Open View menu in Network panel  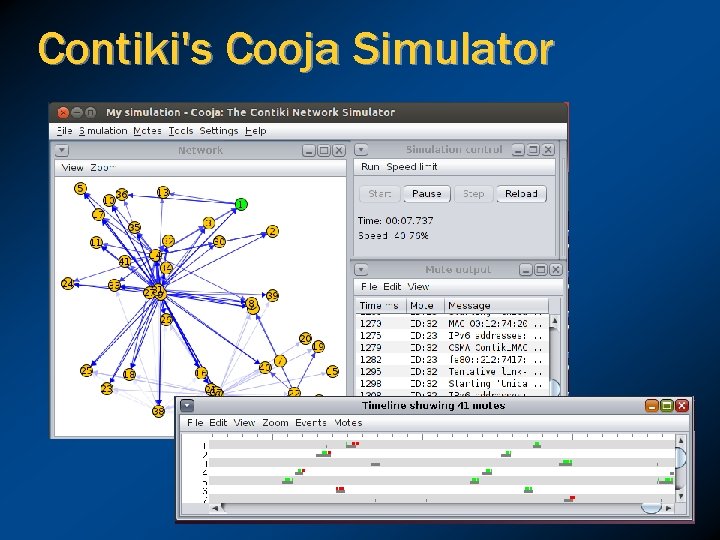coord(73,168)
